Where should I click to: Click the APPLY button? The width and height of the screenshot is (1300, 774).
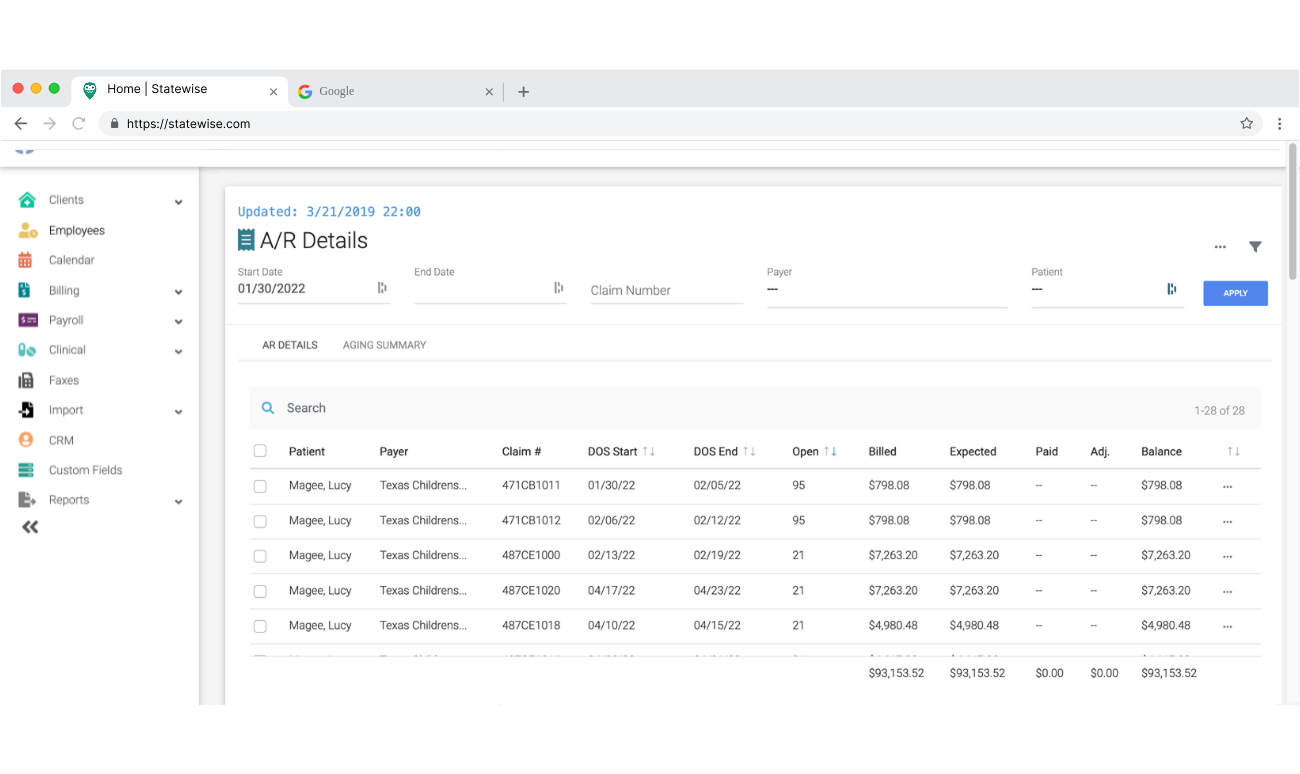(x=1235, y=293)
